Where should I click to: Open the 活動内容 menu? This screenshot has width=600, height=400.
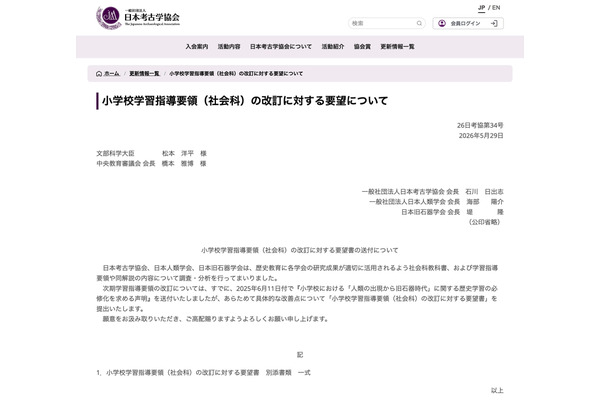[229, 47]
